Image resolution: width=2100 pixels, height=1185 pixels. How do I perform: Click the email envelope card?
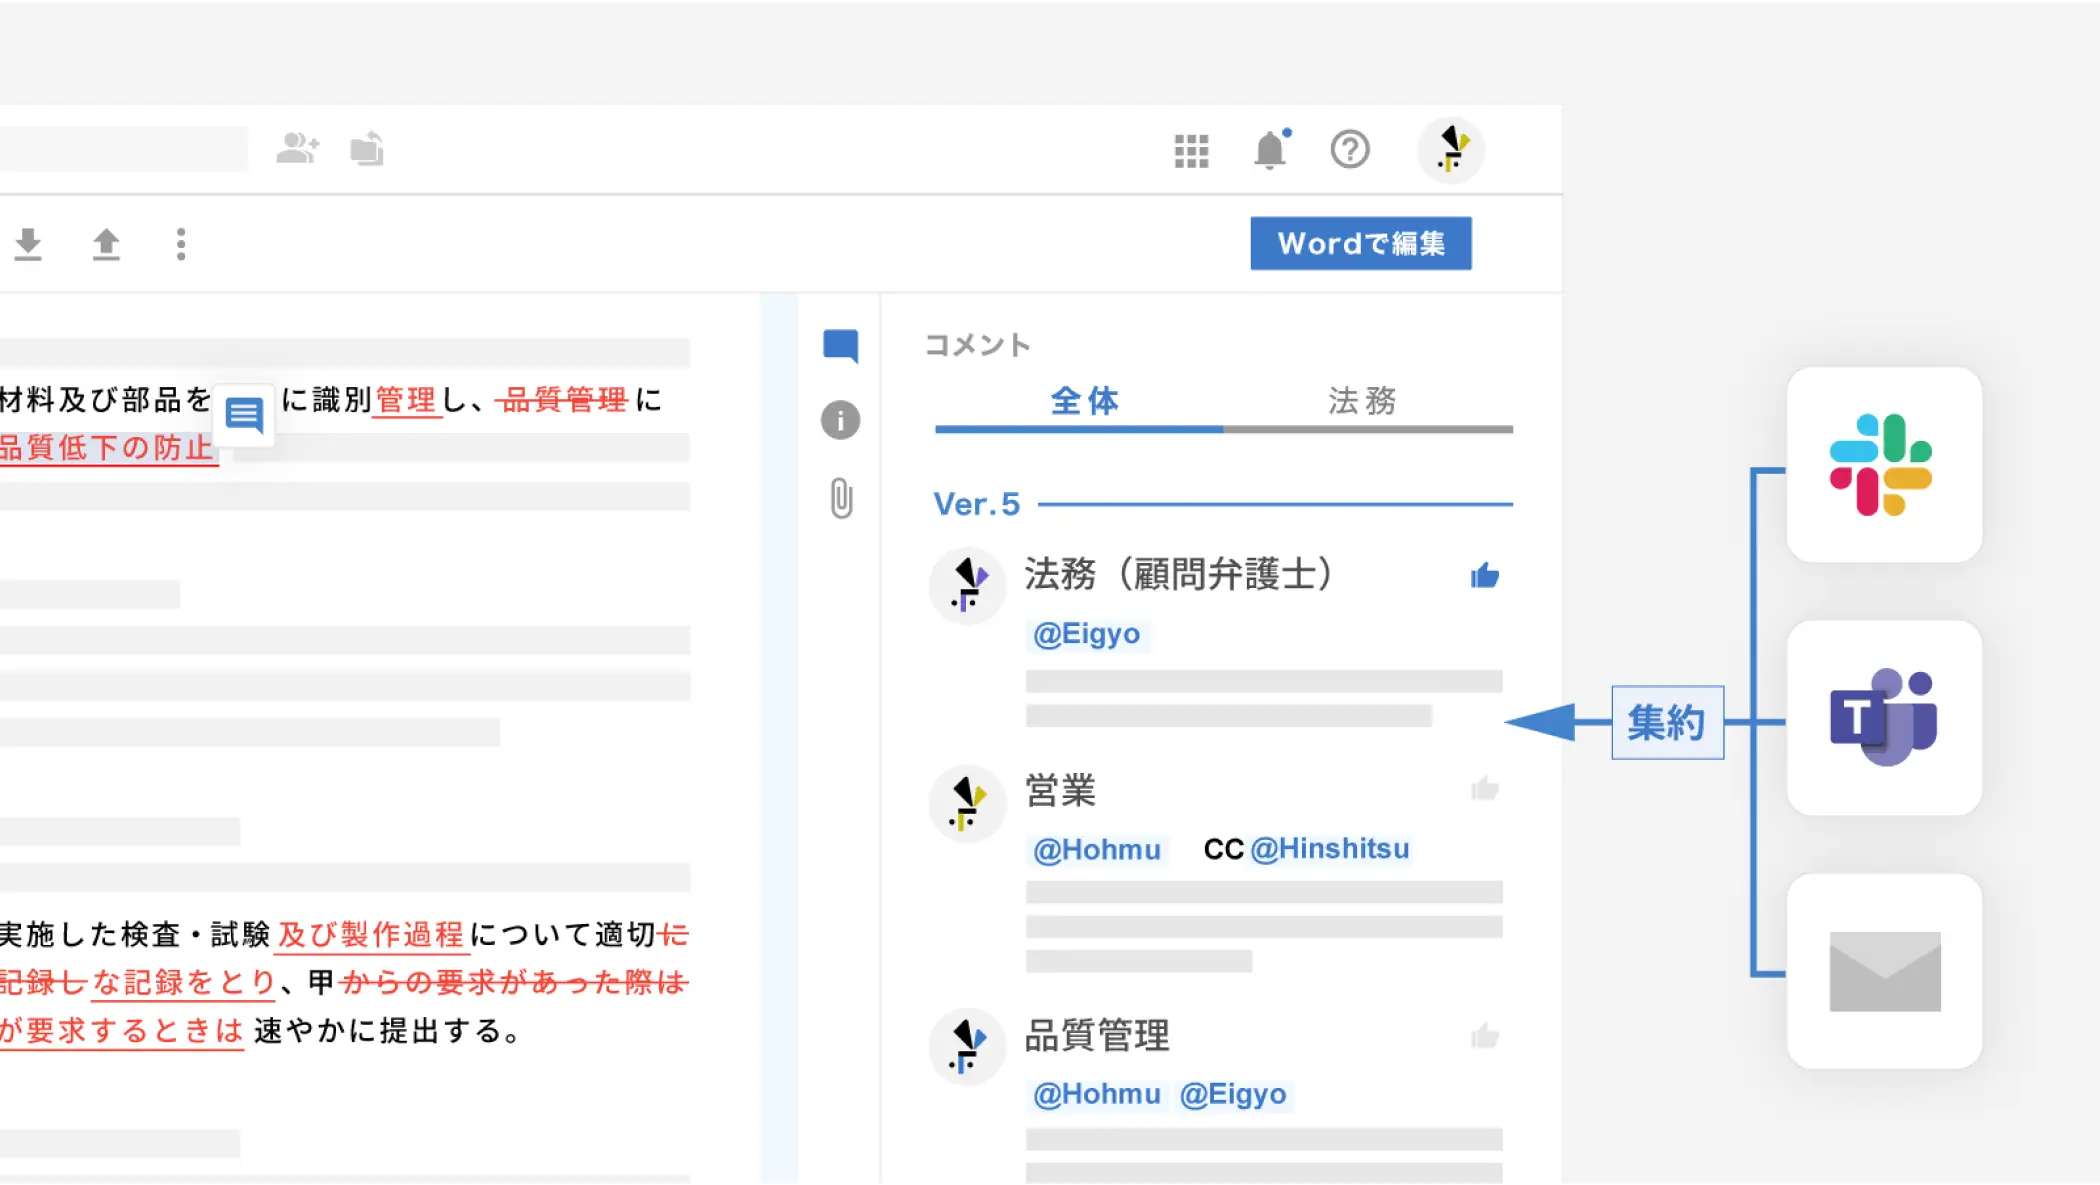[1884, 971]
